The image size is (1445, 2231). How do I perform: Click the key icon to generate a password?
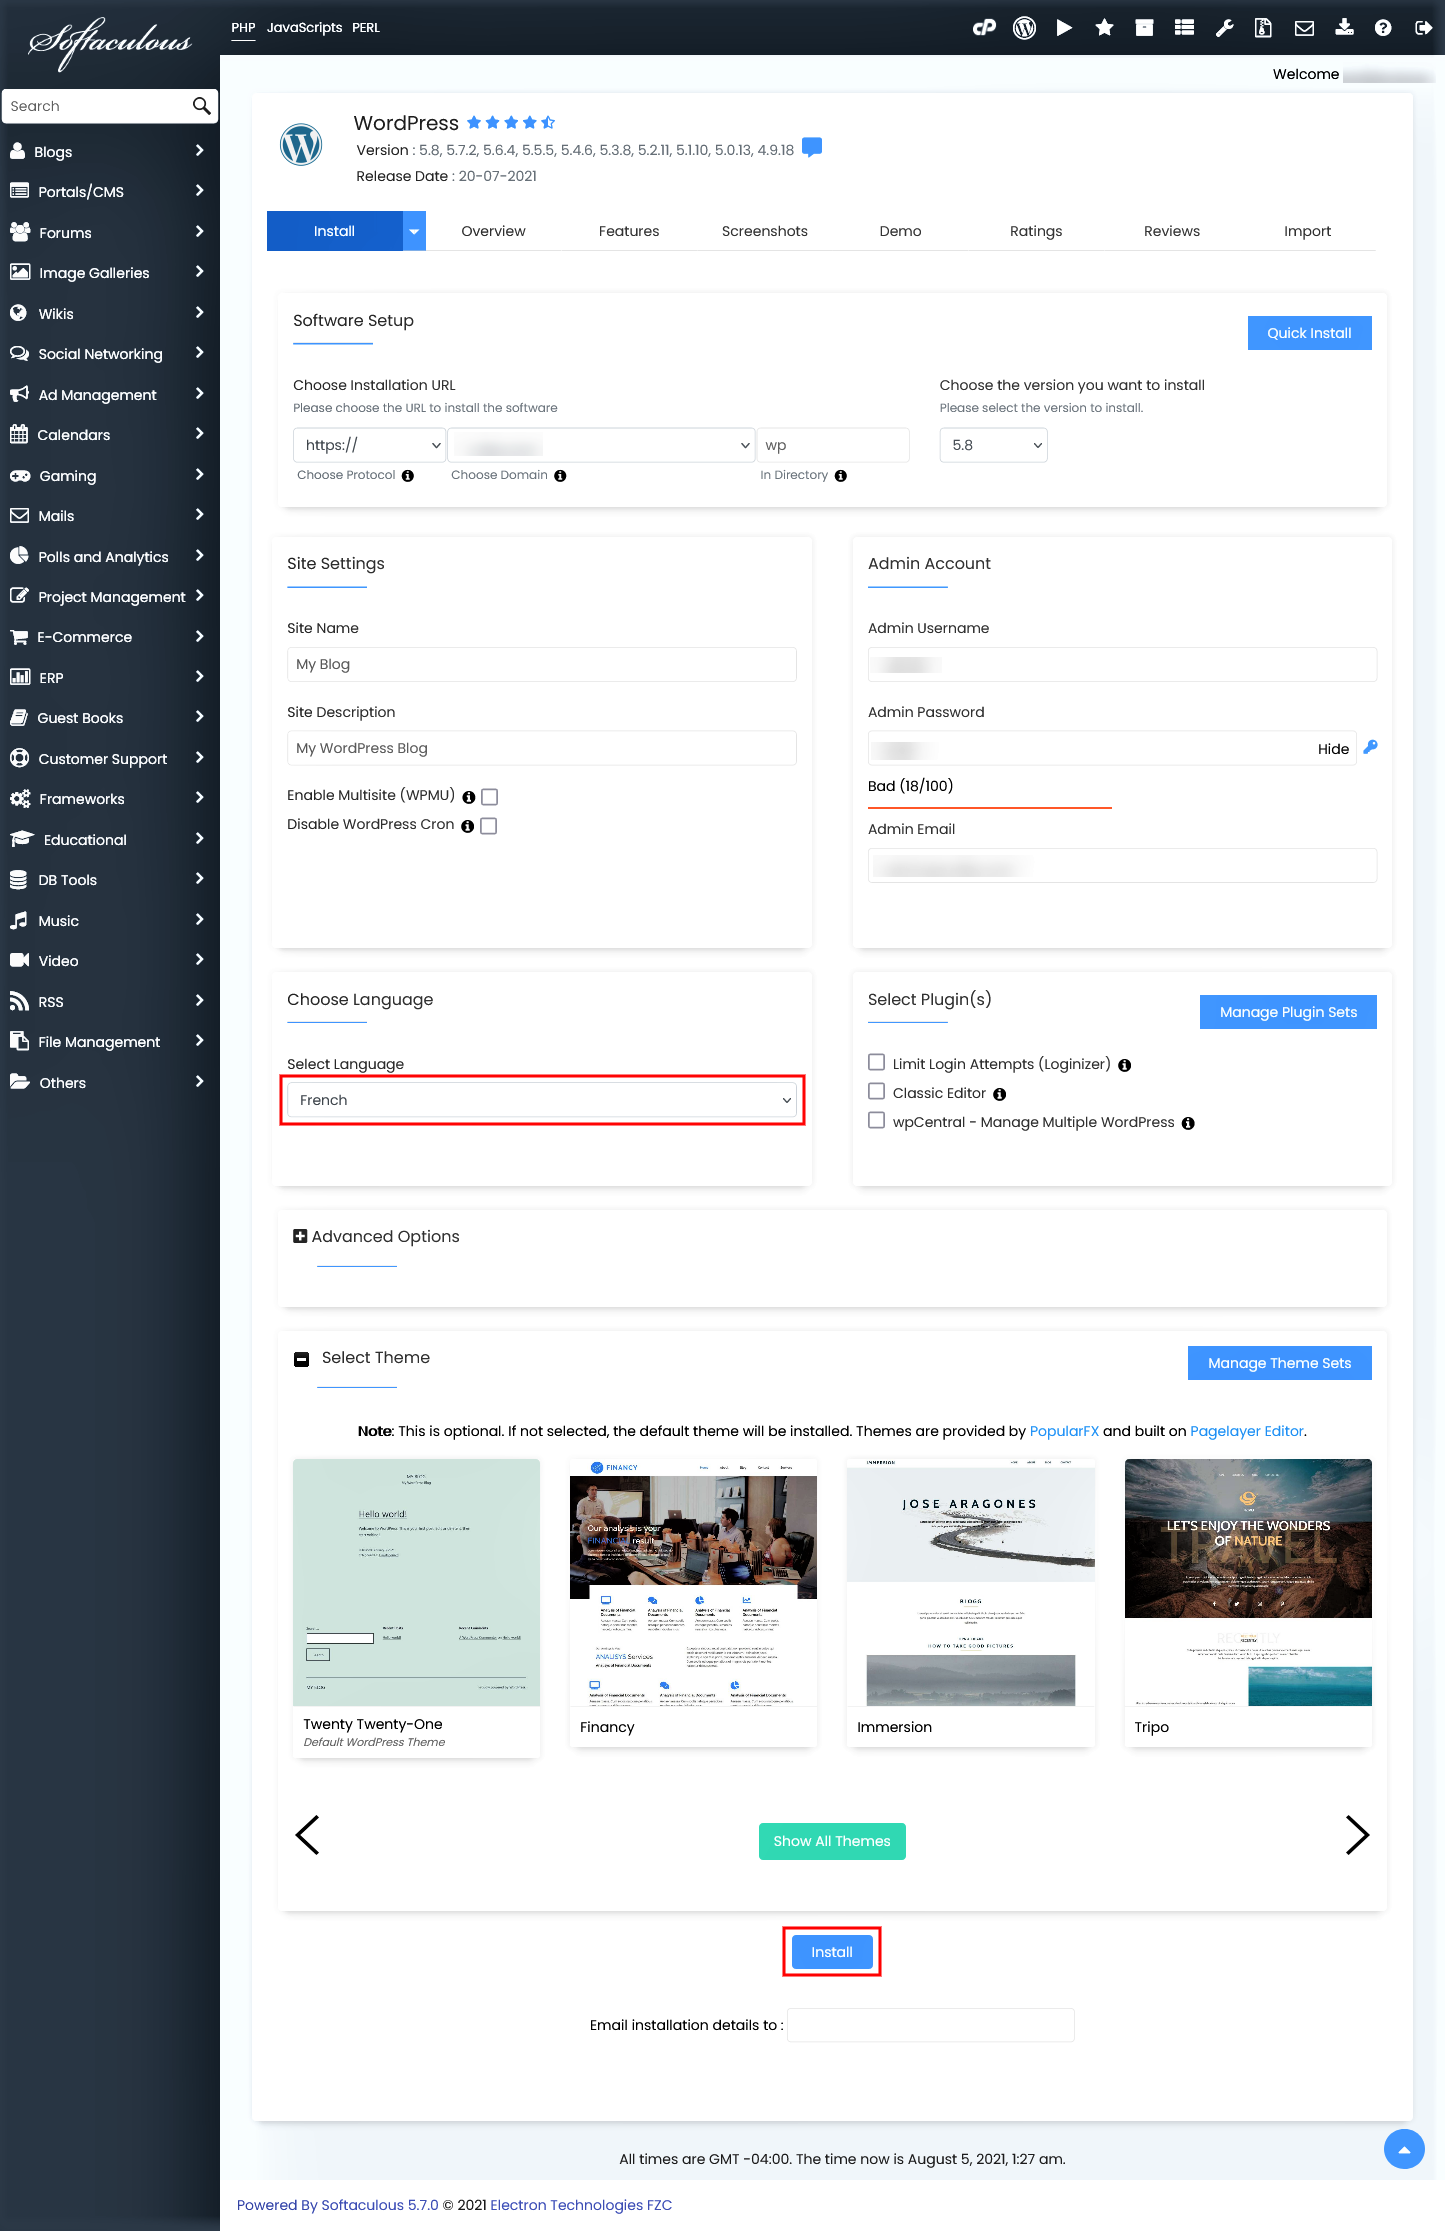coord(1370,747)
